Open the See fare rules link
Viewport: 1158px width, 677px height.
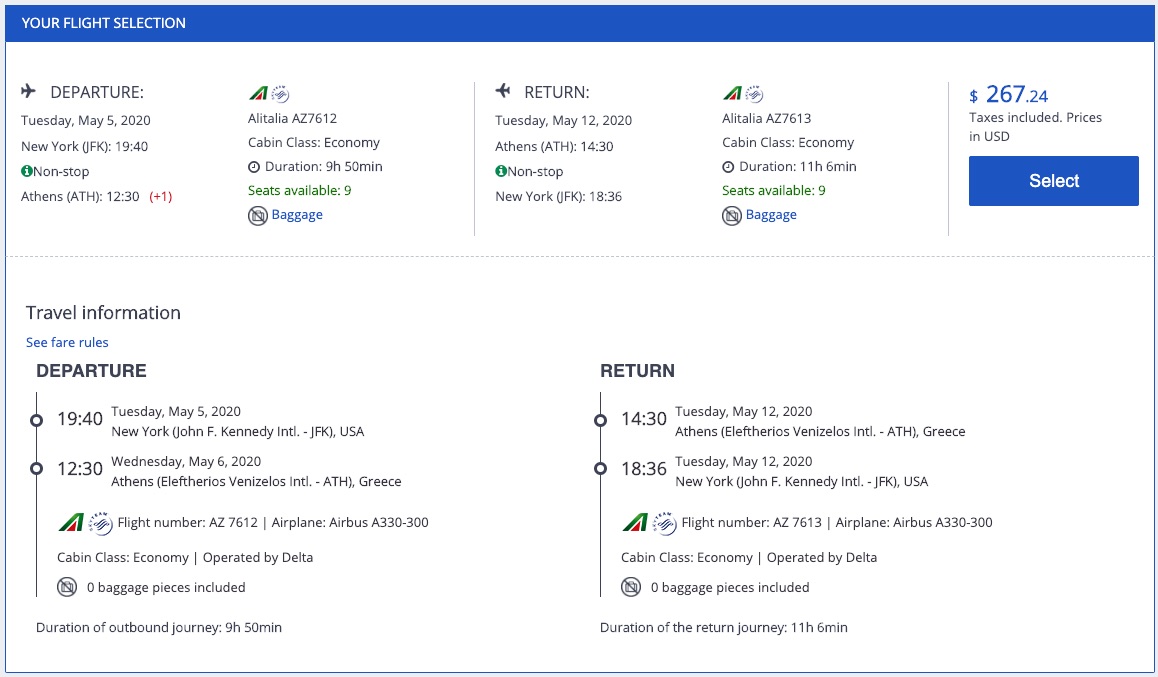click(67, 342)
